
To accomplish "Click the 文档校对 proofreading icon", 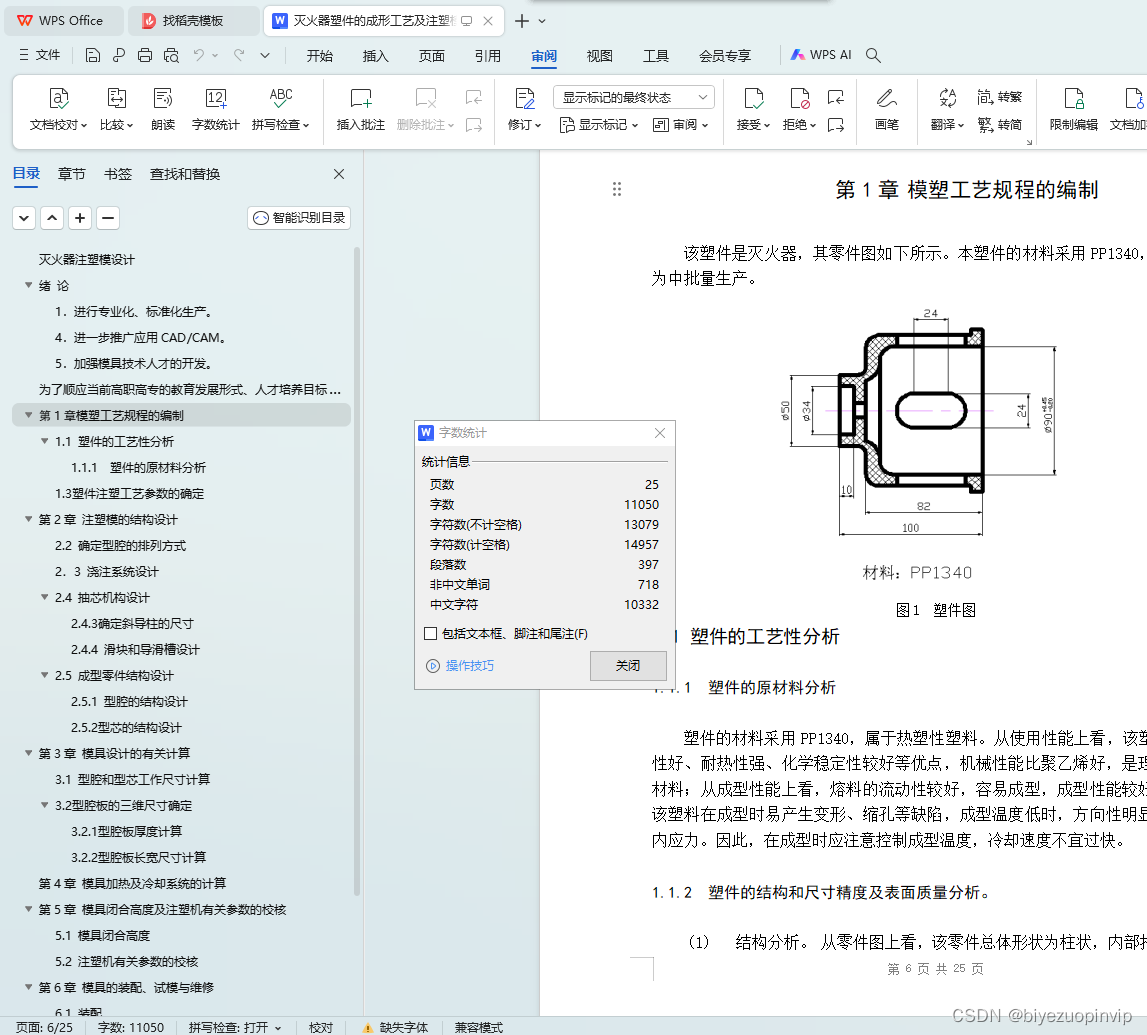I will 59,98.
